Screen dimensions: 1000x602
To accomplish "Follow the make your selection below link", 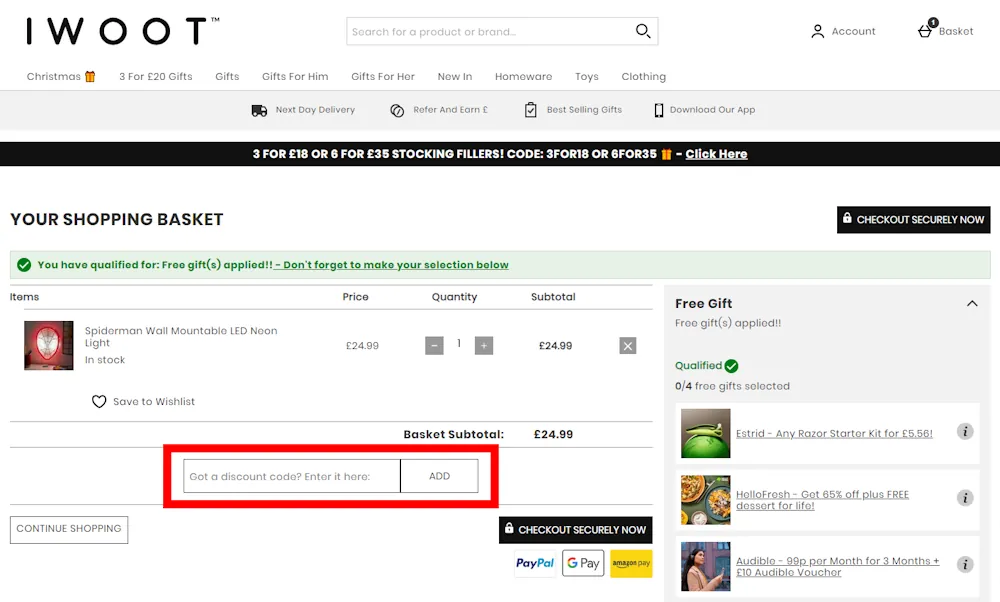I will tap(392, 265).
